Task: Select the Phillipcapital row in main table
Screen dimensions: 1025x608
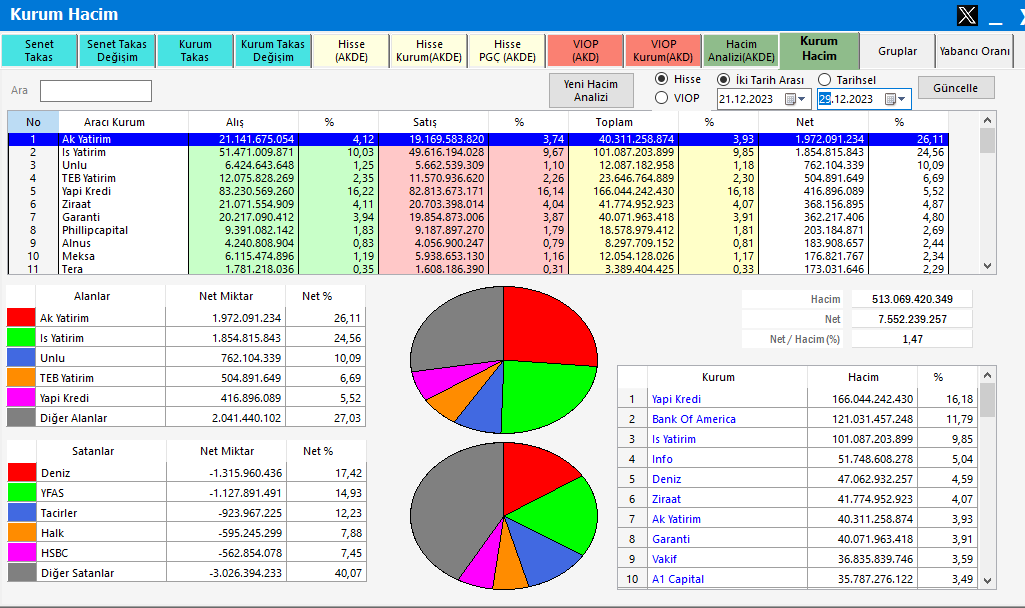Action: coord(478,230)
